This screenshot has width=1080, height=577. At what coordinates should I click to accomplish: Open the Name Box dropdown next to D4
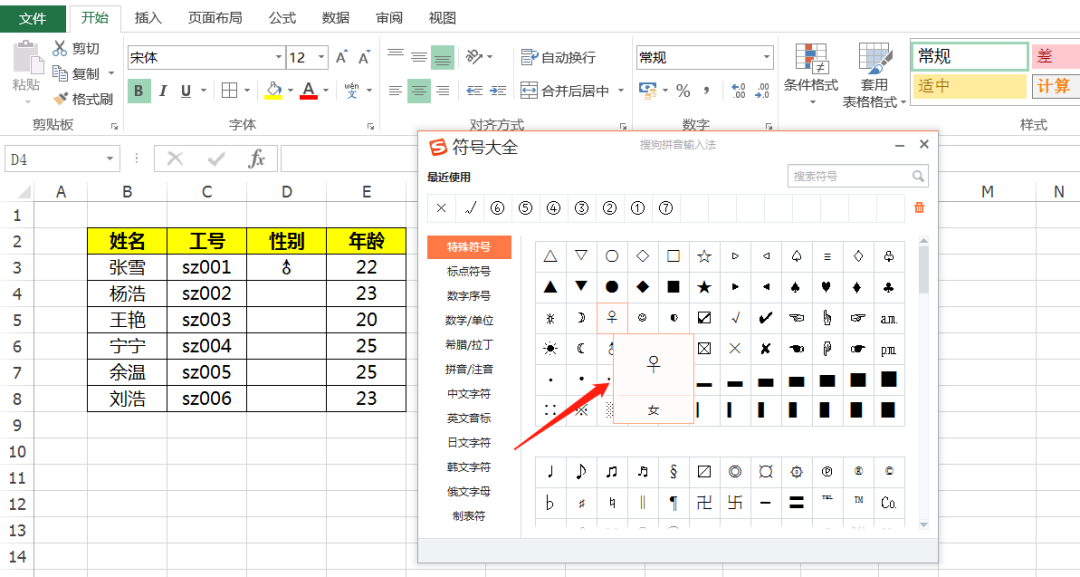point(110,159)
